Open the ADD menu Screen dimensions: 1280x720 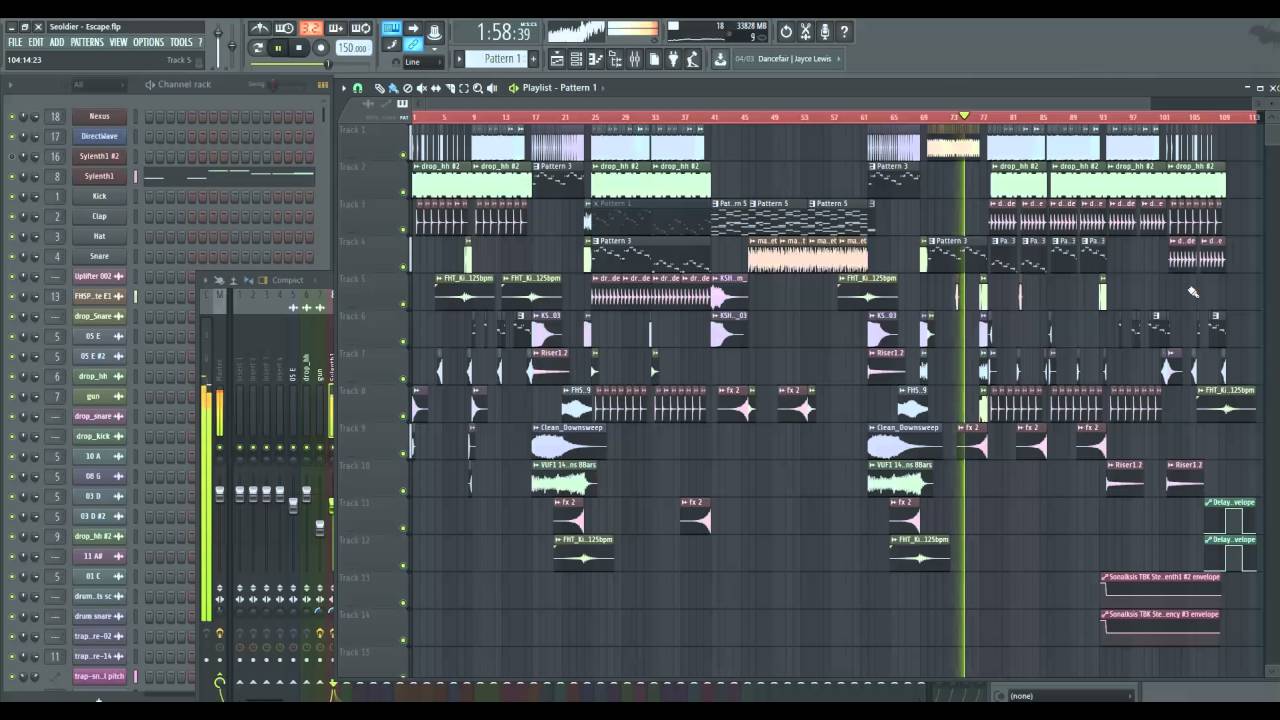(57, 43)
